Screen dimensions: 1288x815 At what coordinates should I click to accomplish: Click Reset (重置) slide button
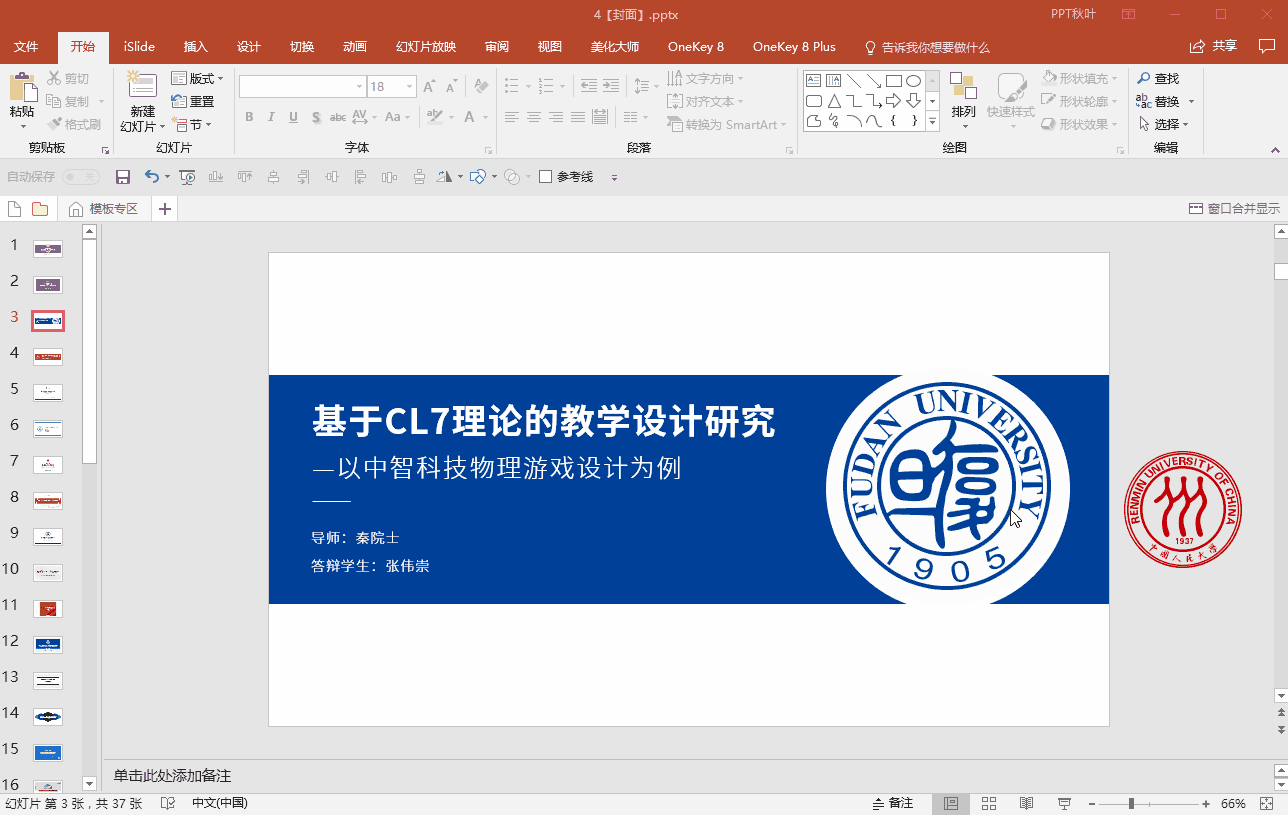click(193, 101)
